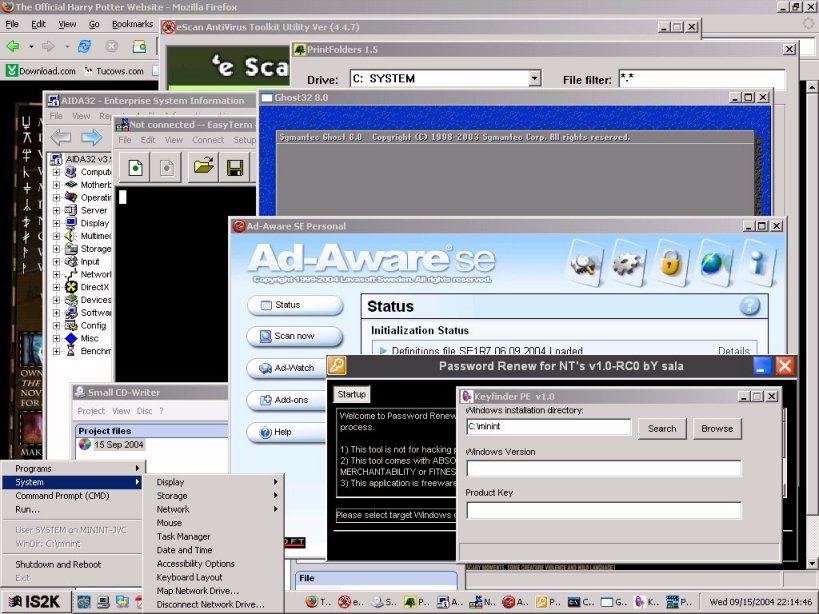
Task: Click EasyTerm greyed record document icon
Action: pyautogui.click(x=167, y=168)
